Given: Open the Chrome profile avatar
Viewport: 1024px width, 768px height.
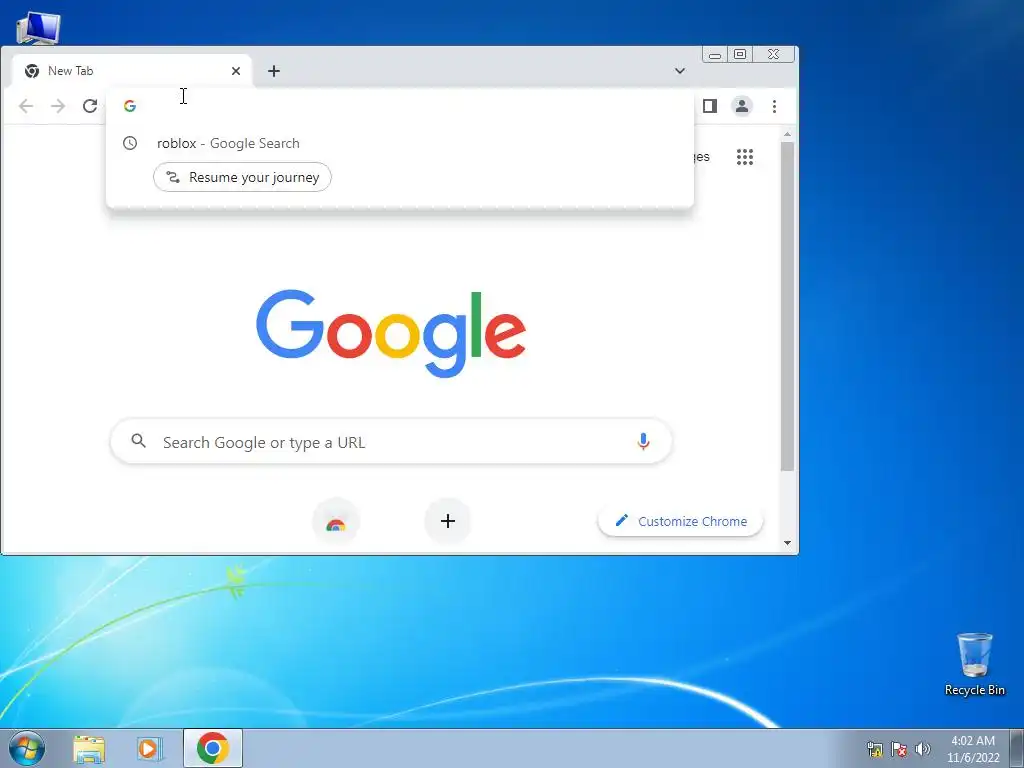Looking at the screenshot, I should pyautogui.click(x=742, y=106).
